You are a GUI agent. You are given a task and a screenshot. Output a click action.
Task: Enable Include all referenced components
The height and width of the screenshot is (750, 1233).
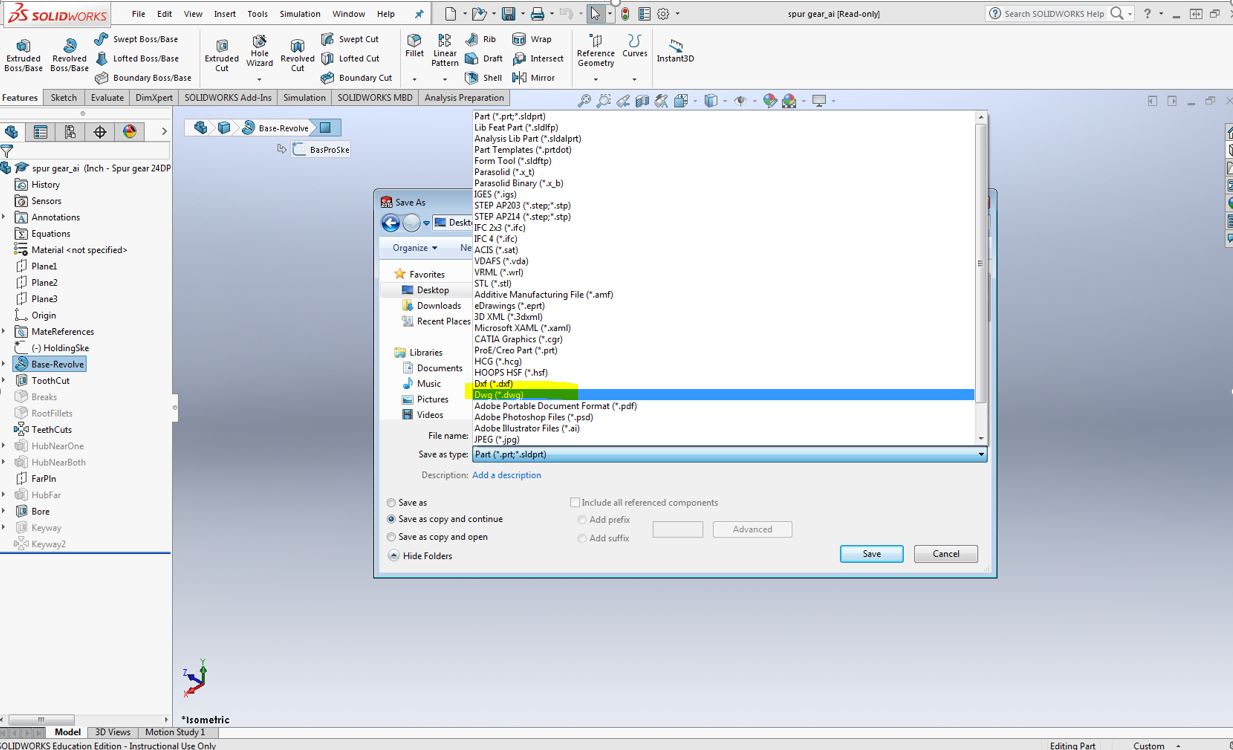(575, 503)
